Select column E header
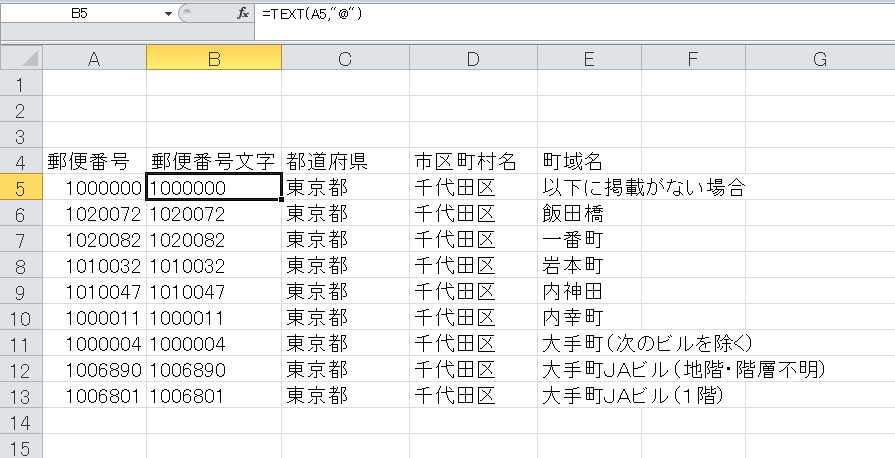 tap(589, 58)
